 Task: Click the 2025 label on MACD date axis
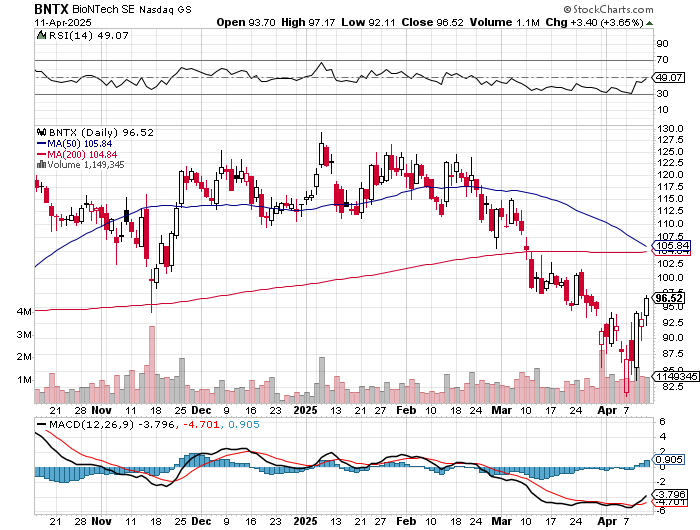point(306,522)
